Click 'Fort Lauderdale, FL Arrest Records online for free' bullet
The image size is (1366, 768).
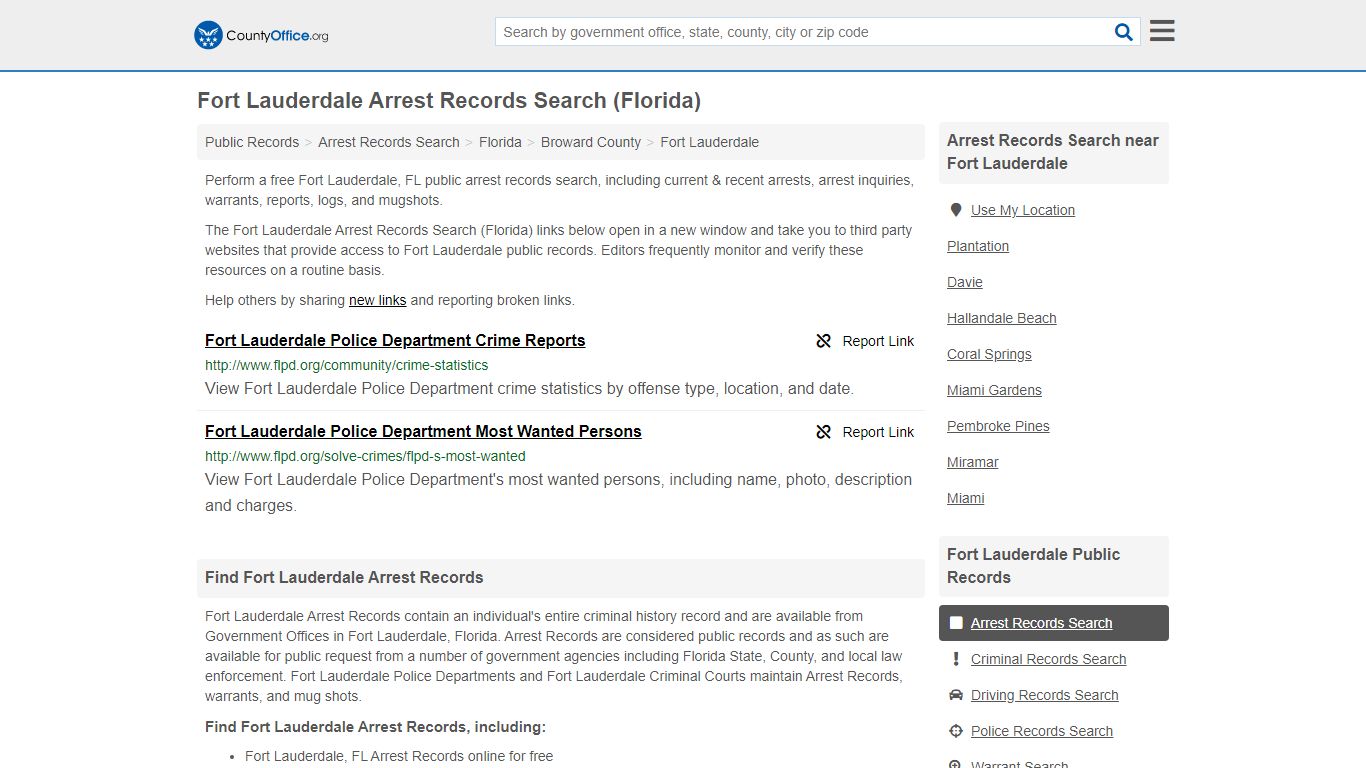pyautogui.click(x=399, y=756)
